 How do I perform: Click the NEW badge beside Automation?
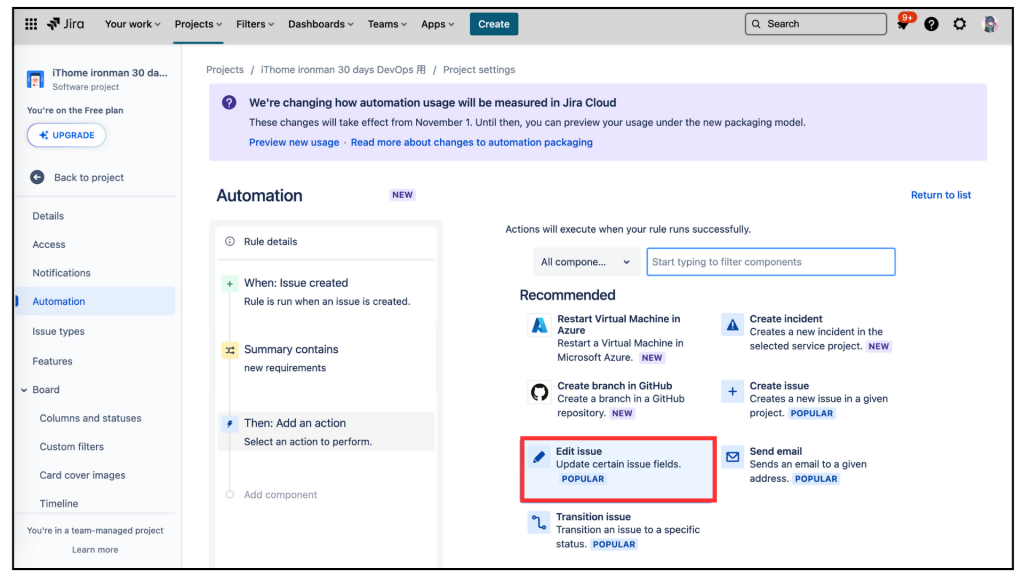[x=402, y=195]
